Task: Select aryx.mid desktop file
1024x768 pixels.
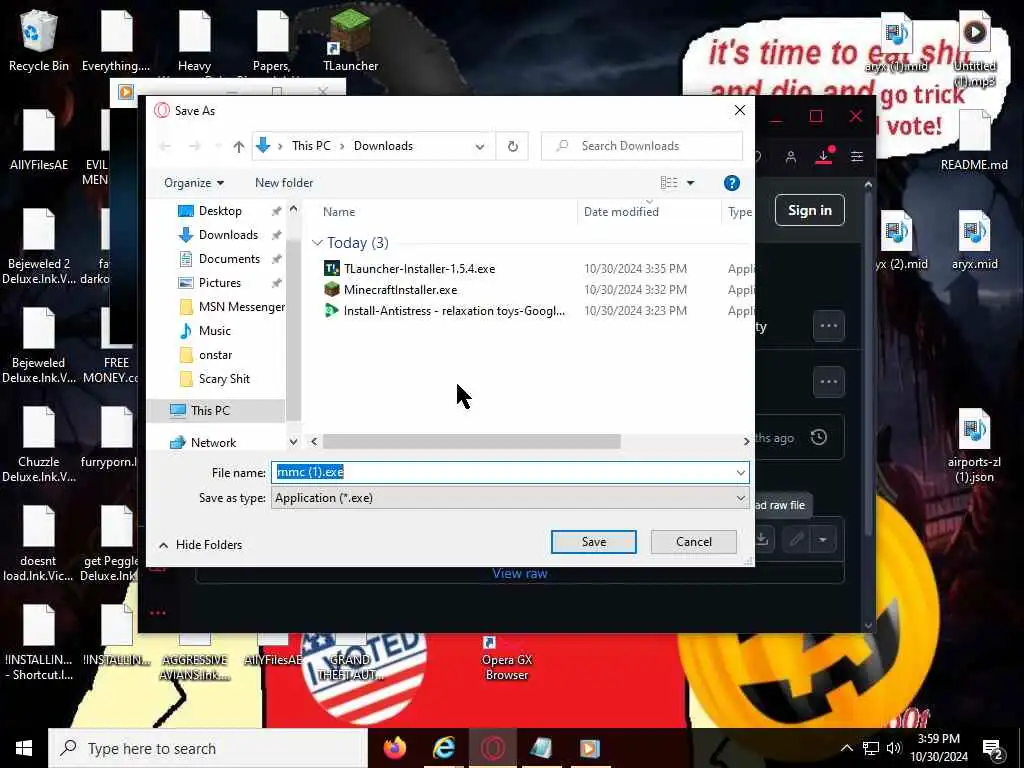Action: [974, 240]
